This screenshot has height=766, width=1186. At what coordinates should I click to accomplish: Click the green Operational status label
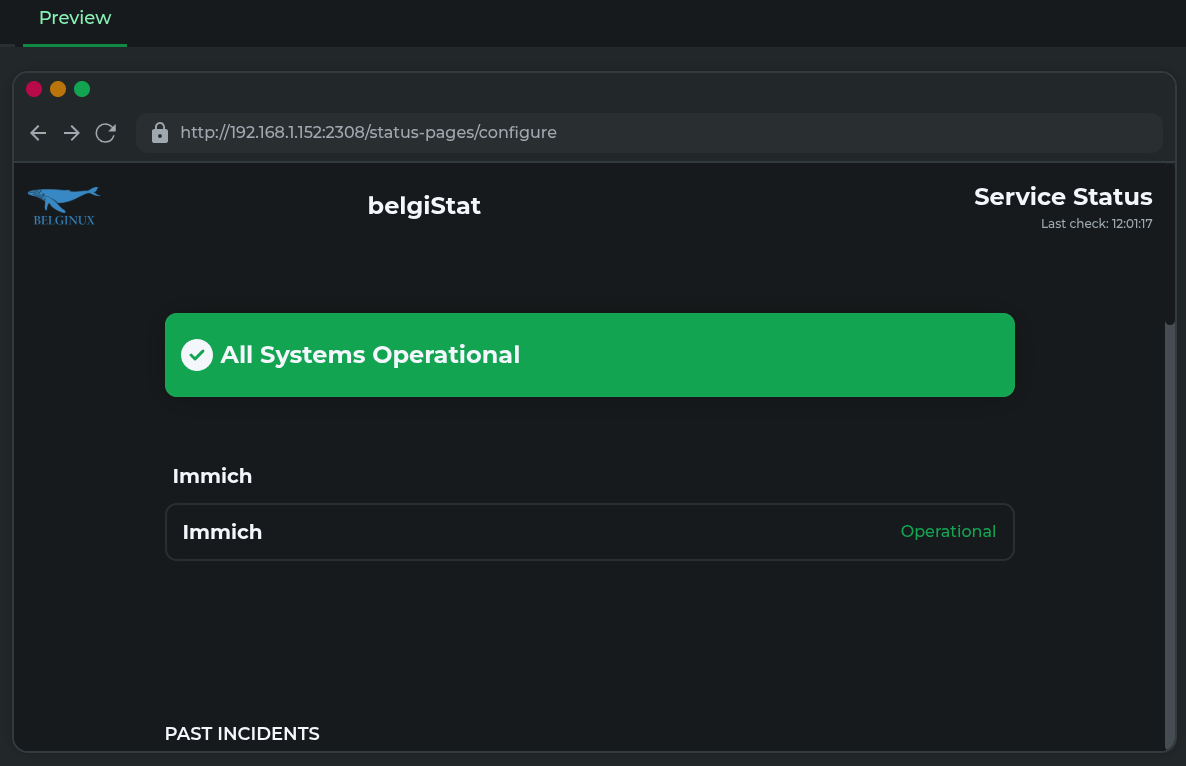[948, 532]
